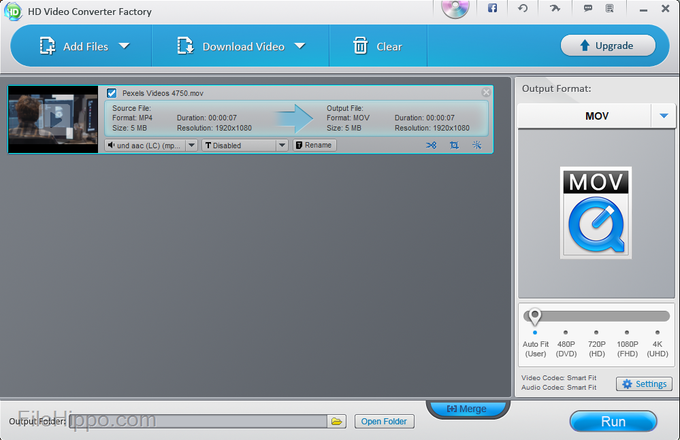Select the 480P (DVD) resolution point
This screenshot has height=440, width=680.
pyautogui.click(x=566, y=332)
